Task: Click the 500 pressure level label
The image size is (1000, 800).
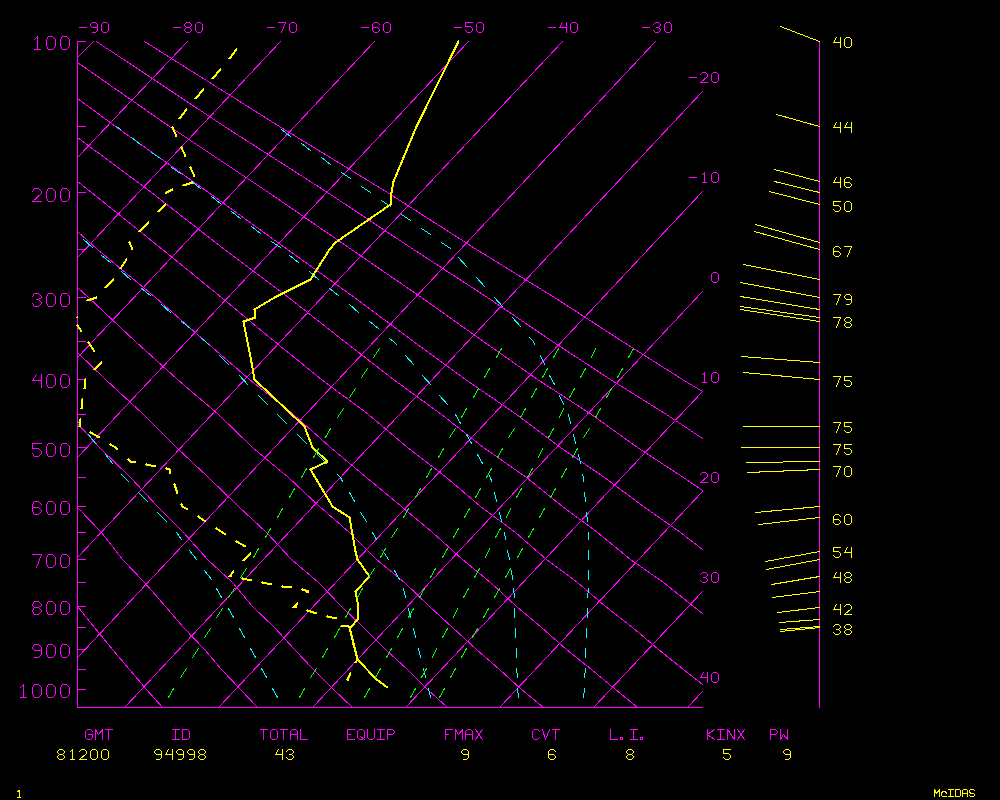Action: coord(50,450)
